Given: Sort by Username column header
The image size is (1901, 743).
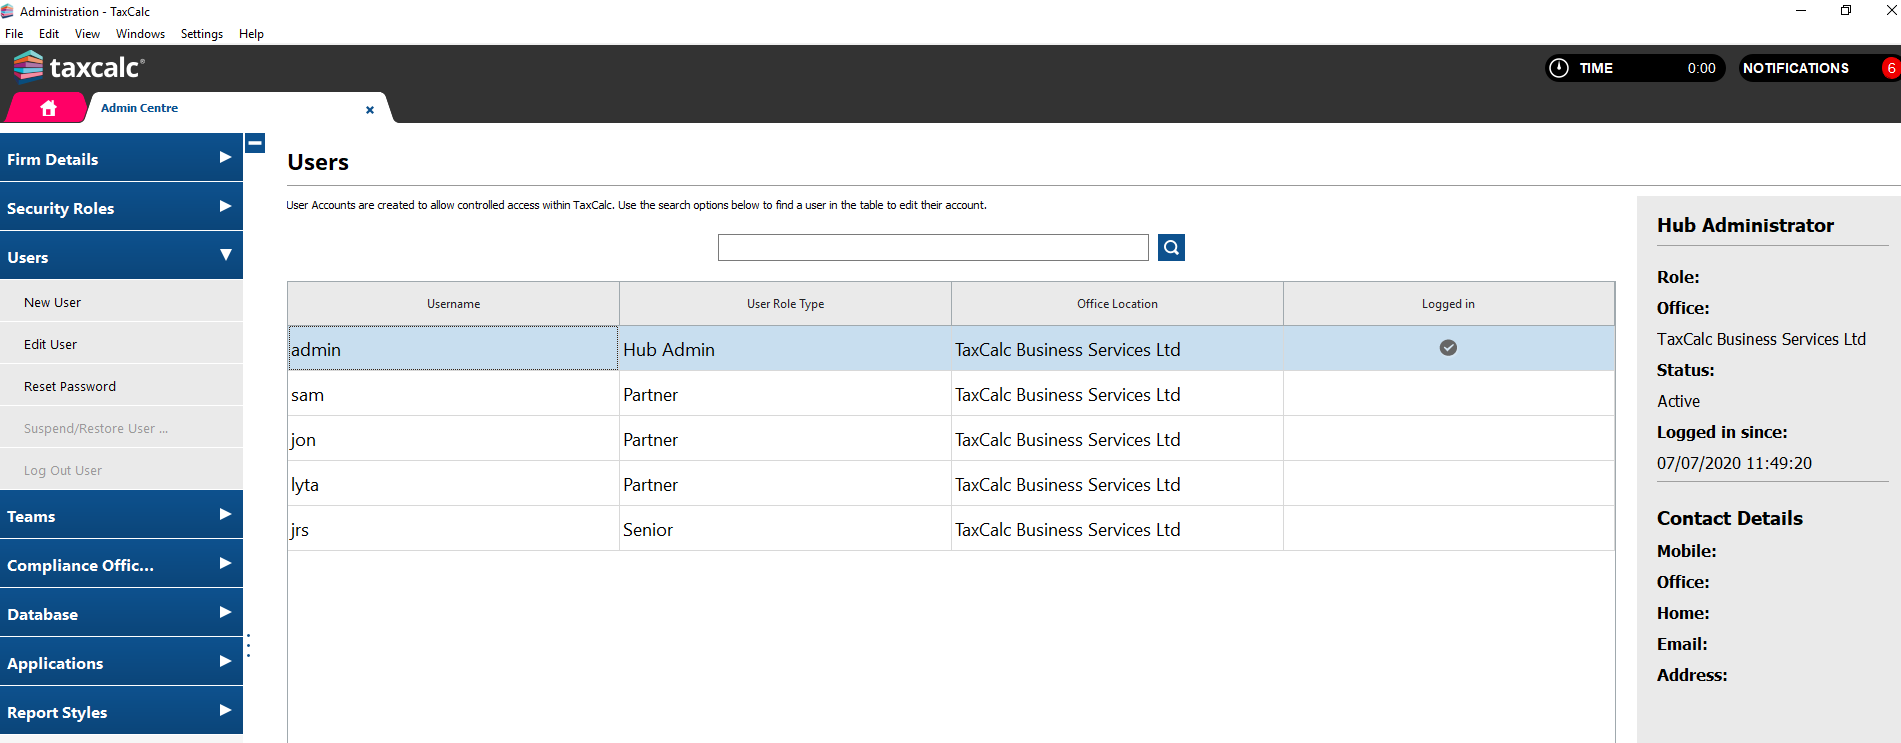Looking at the screenshot, I should tap(453, 304).
